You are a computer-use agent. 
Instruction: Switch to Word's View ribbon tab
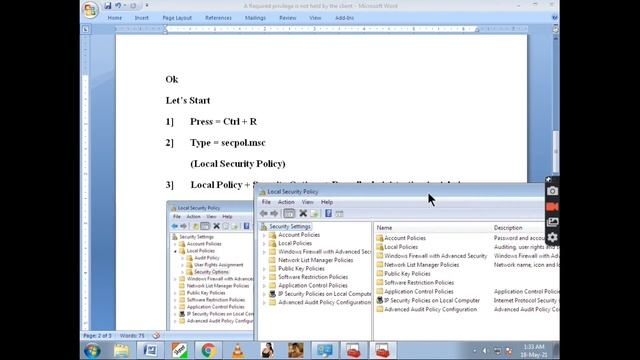click(315, 18)
